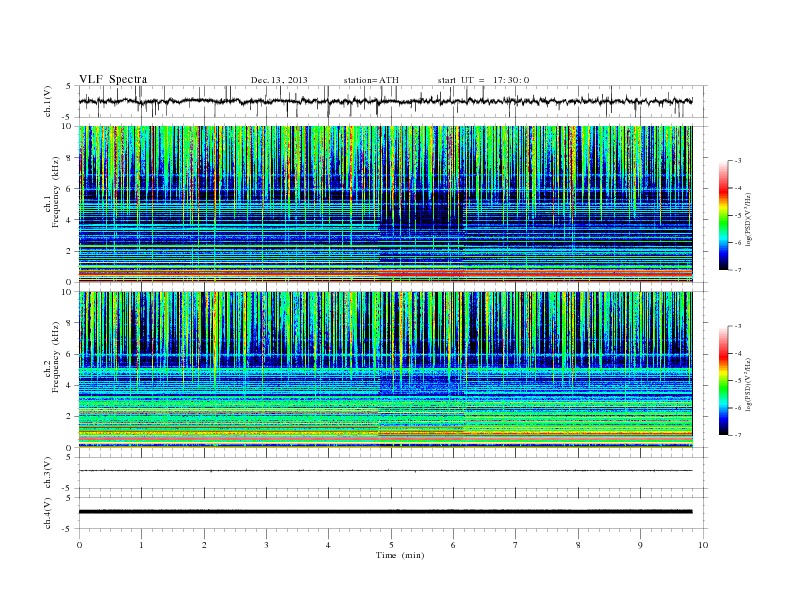Click the "VLF Spectra" plot title
The height and width of the screenshot is (612, 792).
click(x=113, y=79)
